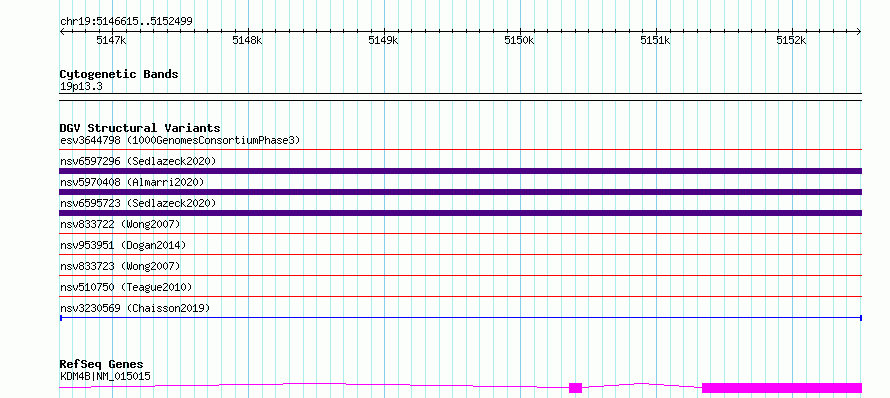Click the red line under nsv833722
This screenshot has height=398, width=890.
pyautogui.click(x=461, y=233)
